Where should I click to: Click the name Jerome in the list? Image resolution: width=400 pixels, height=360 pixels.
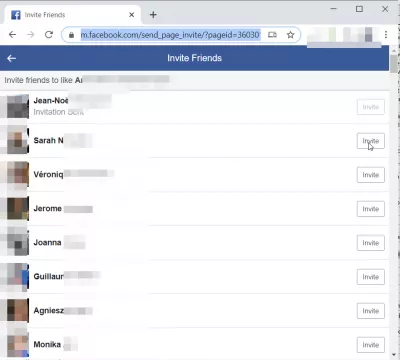[48, 209]
